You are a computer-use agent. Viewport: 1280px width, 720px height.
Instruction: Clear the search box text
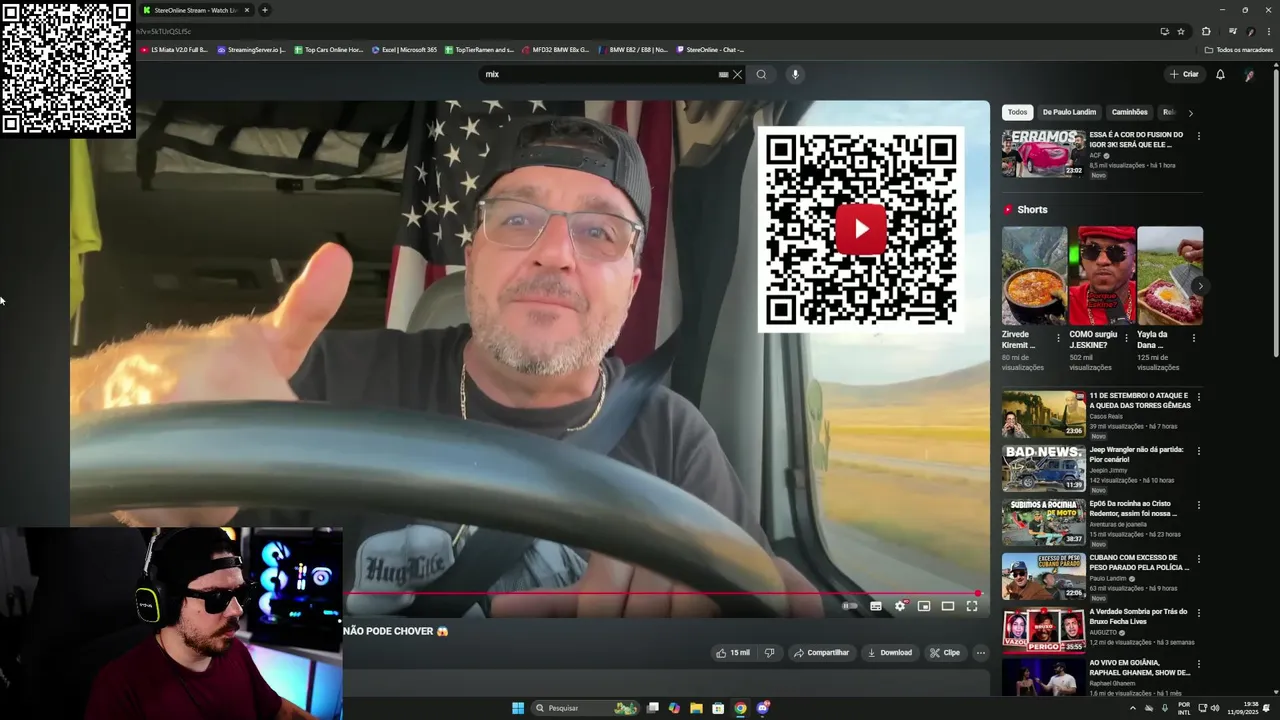(x=738, y=74)
